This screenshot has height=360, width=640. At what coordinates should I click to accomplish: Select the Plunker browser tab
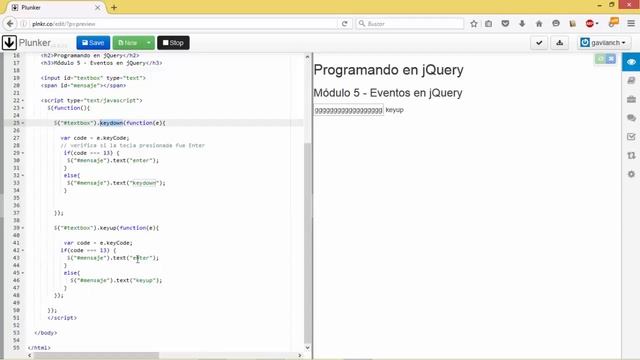pyautogui.click(x=56, y=7)
